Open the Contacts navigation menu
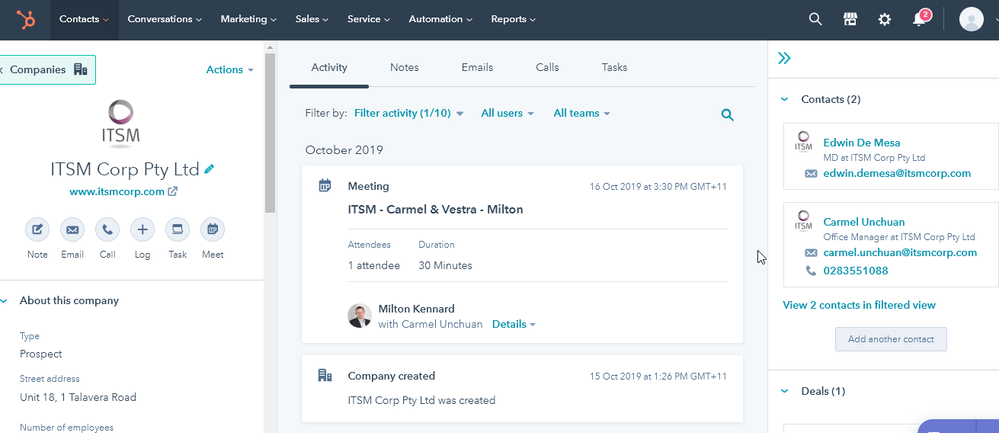Screen dimensions: 999x433 (x=84, y=19)
